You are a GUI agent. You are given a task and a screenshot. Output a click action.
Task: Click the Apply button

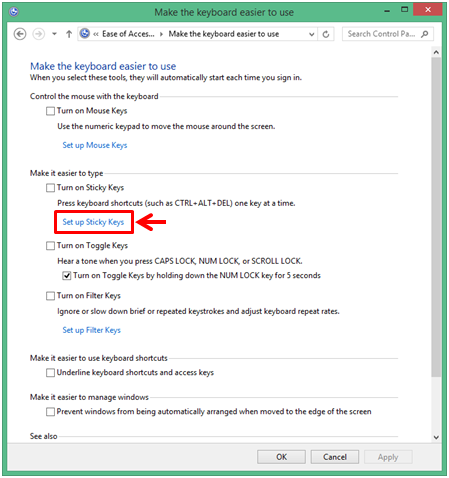(388, 457)
